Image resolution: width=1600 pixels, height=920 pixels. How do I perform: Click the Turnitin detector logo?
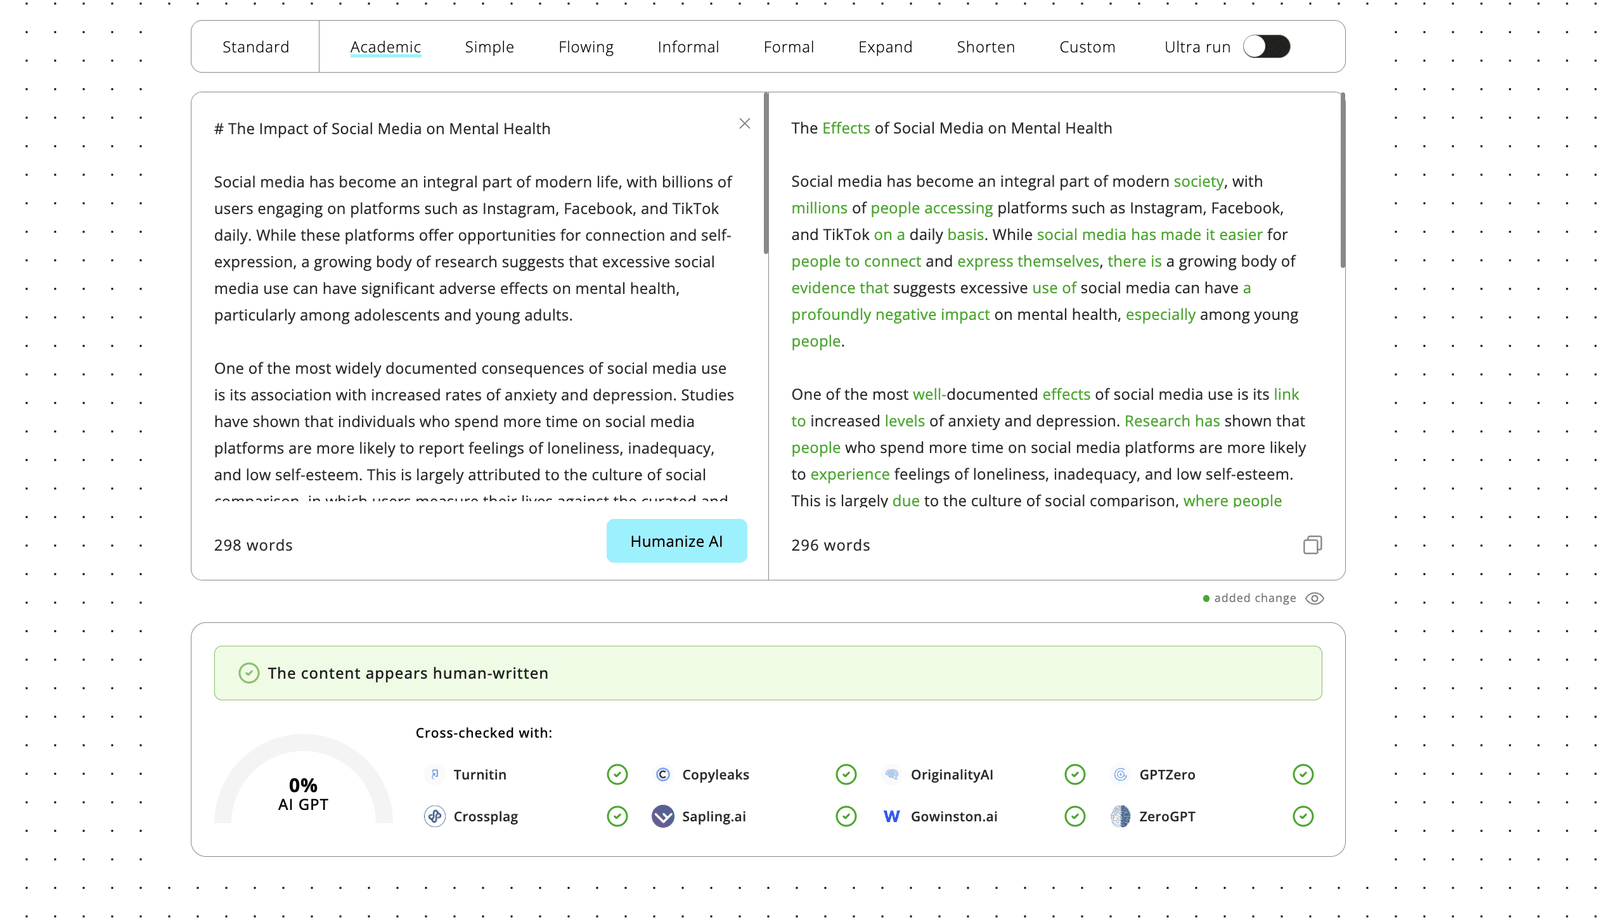pyautogui.click(x=435, y=775)
